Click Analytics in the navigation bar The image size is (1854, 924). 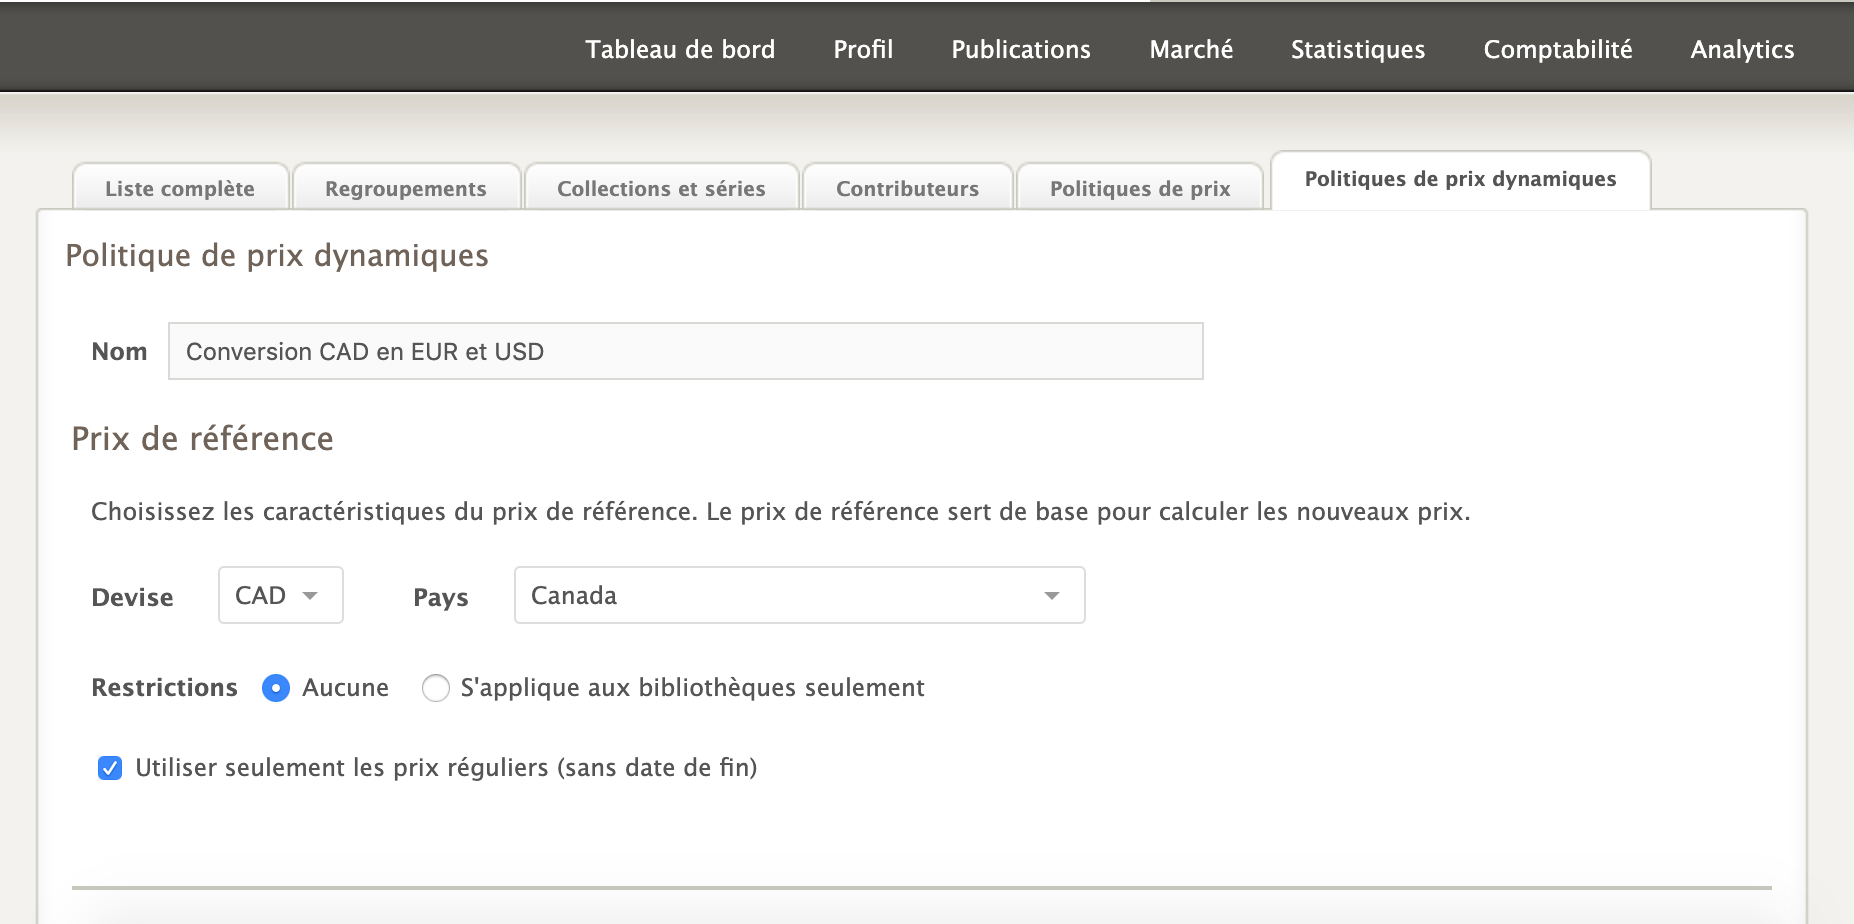click(x=1742, y=49)
